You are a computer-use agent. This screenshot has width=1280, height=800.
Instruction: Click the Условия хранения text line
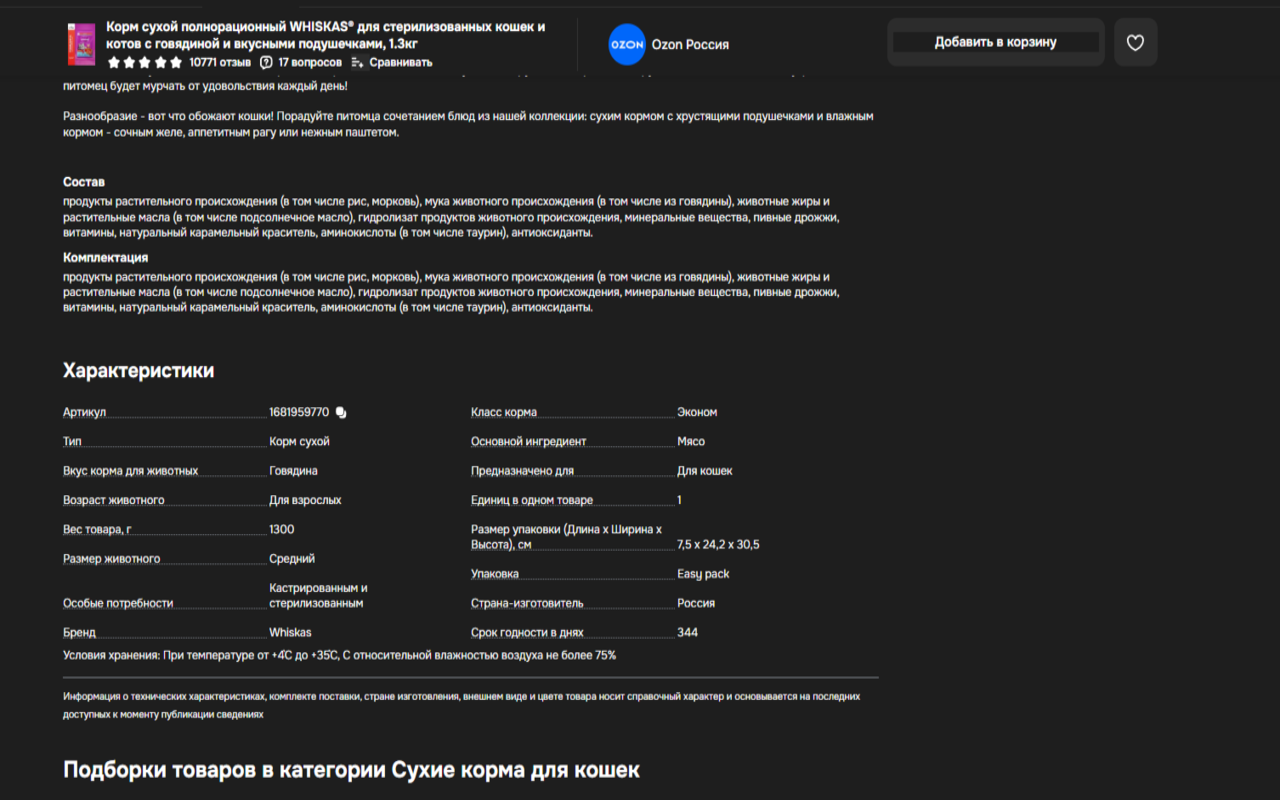click(340, 655)
